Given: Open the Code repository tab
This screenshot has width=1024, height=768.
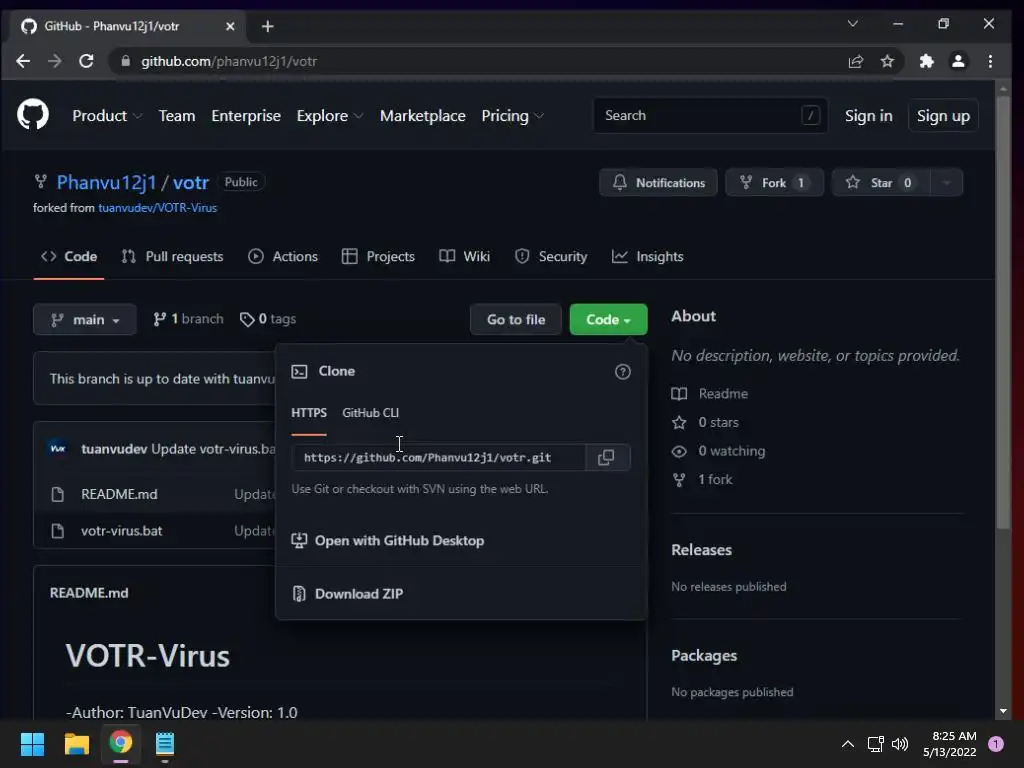Looking at the screenshot, I should click(69, 257).
